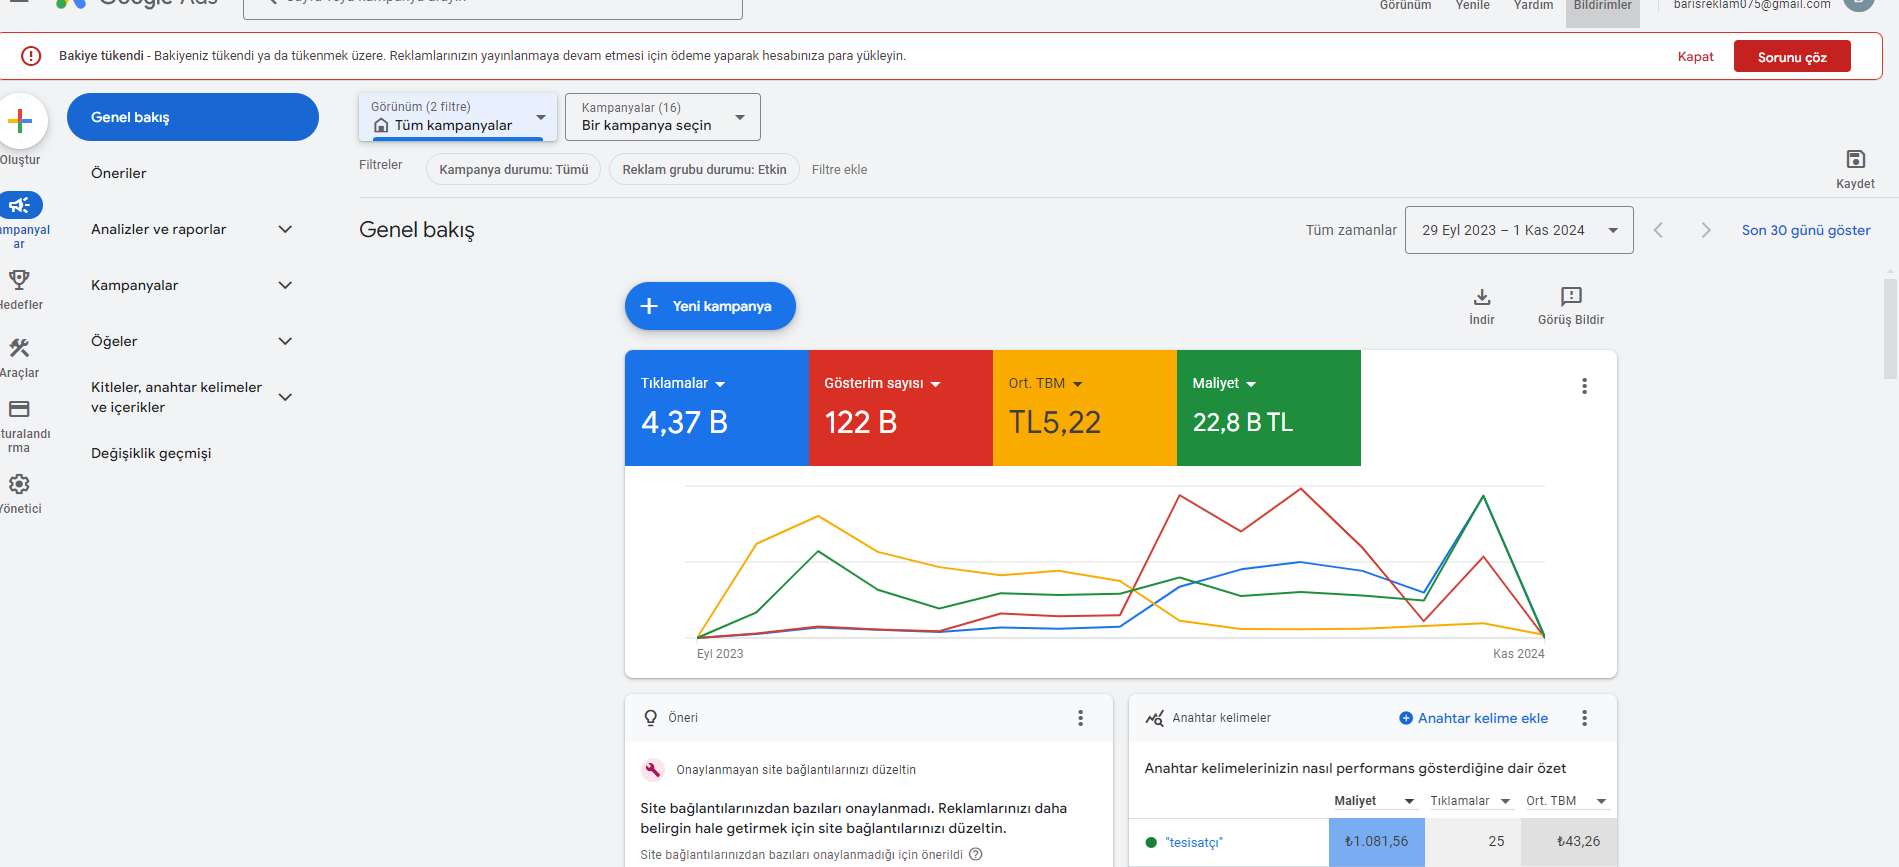Open the Bir kampanya seçin dropdown

[663, 117]
